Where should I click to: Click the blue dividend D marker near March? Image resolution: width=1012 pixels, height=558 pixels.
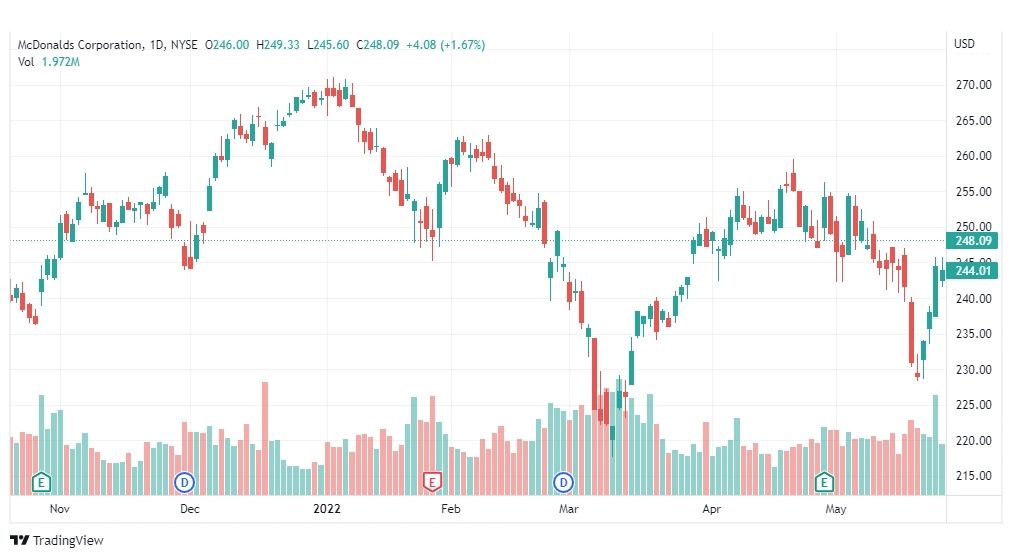point(563,482)
